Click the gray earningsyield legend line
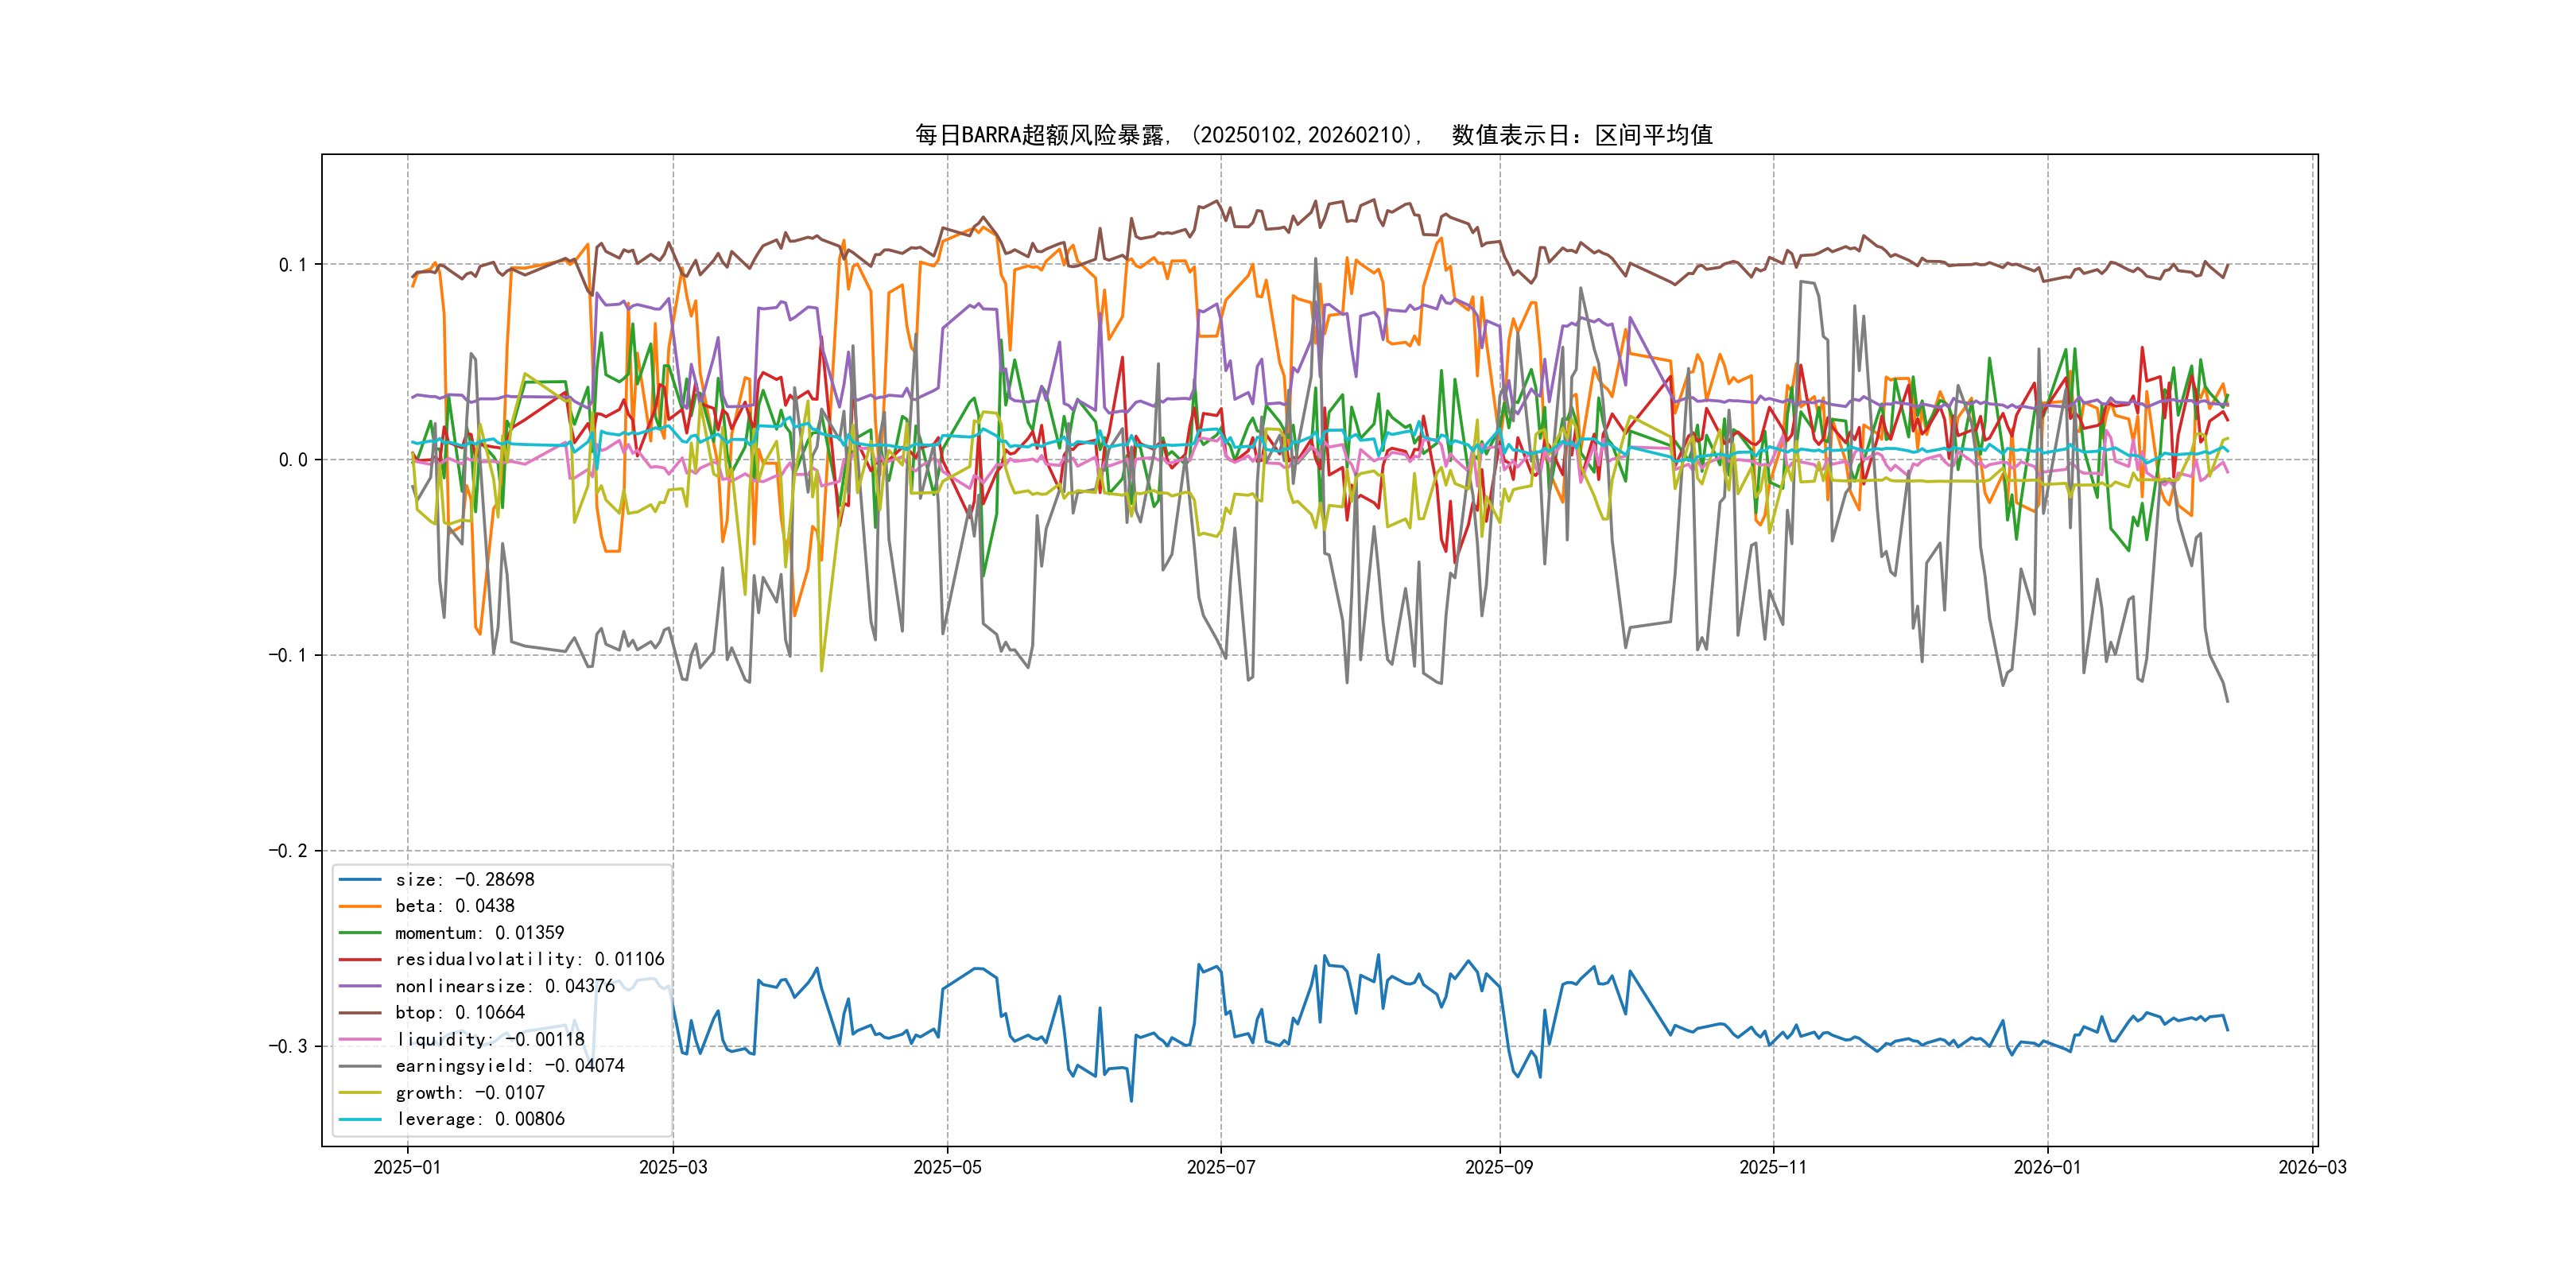The width and height of the screenshot is (2576, 1288). pos(360,1066)
